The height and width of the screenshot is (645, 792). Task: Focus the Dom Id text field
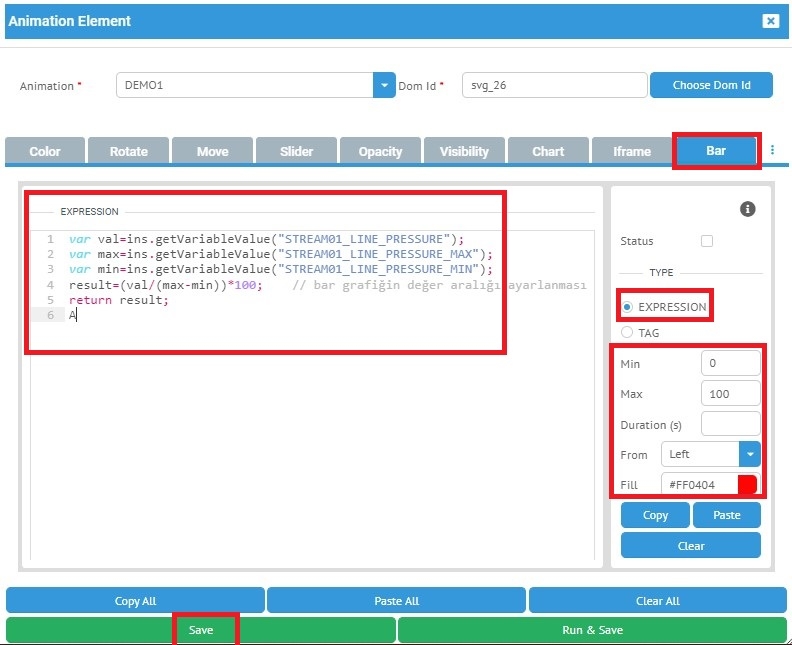click(x=554, y=85)
